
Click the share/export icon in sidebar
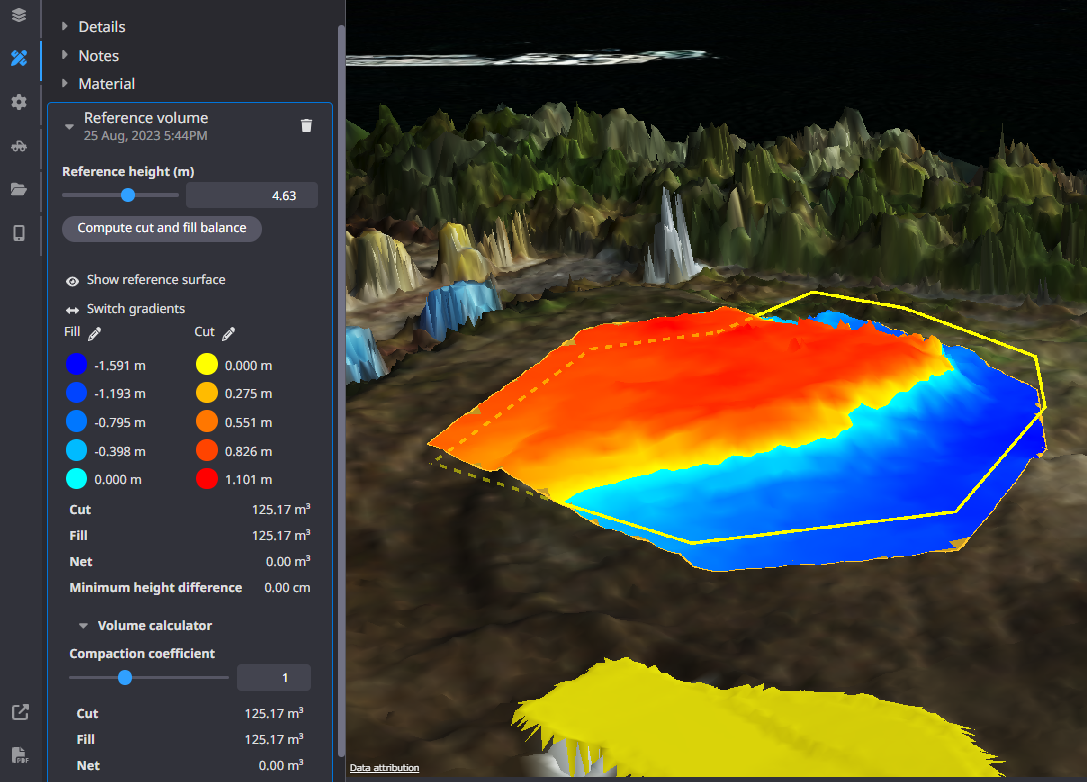(20, 712)
